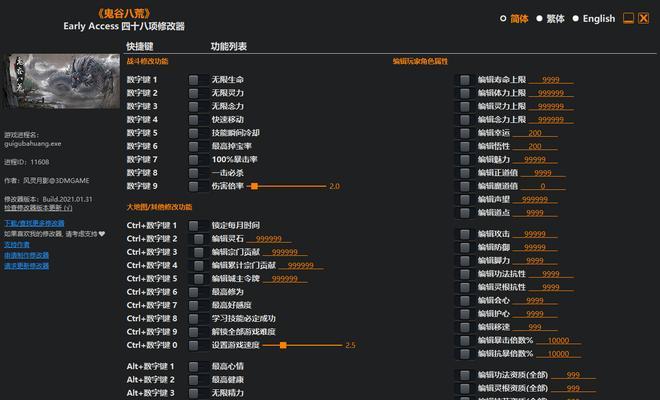
Task: Enable the 编辑功法抗性 toggle
Action: pos(465,274)
